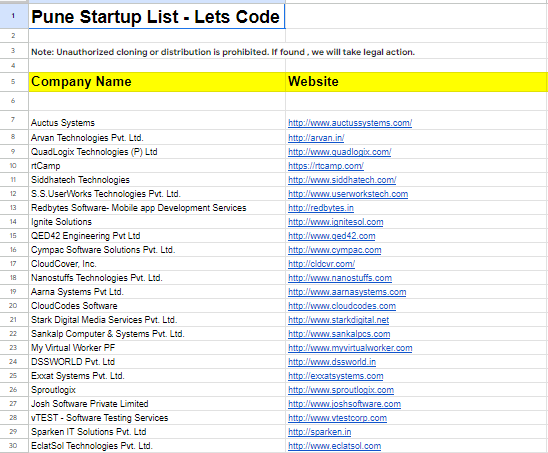Go to the joshsoftware.com link
The width and height of the screenshot is (548, 453).
pyautogui.click(x=344, y=404)
